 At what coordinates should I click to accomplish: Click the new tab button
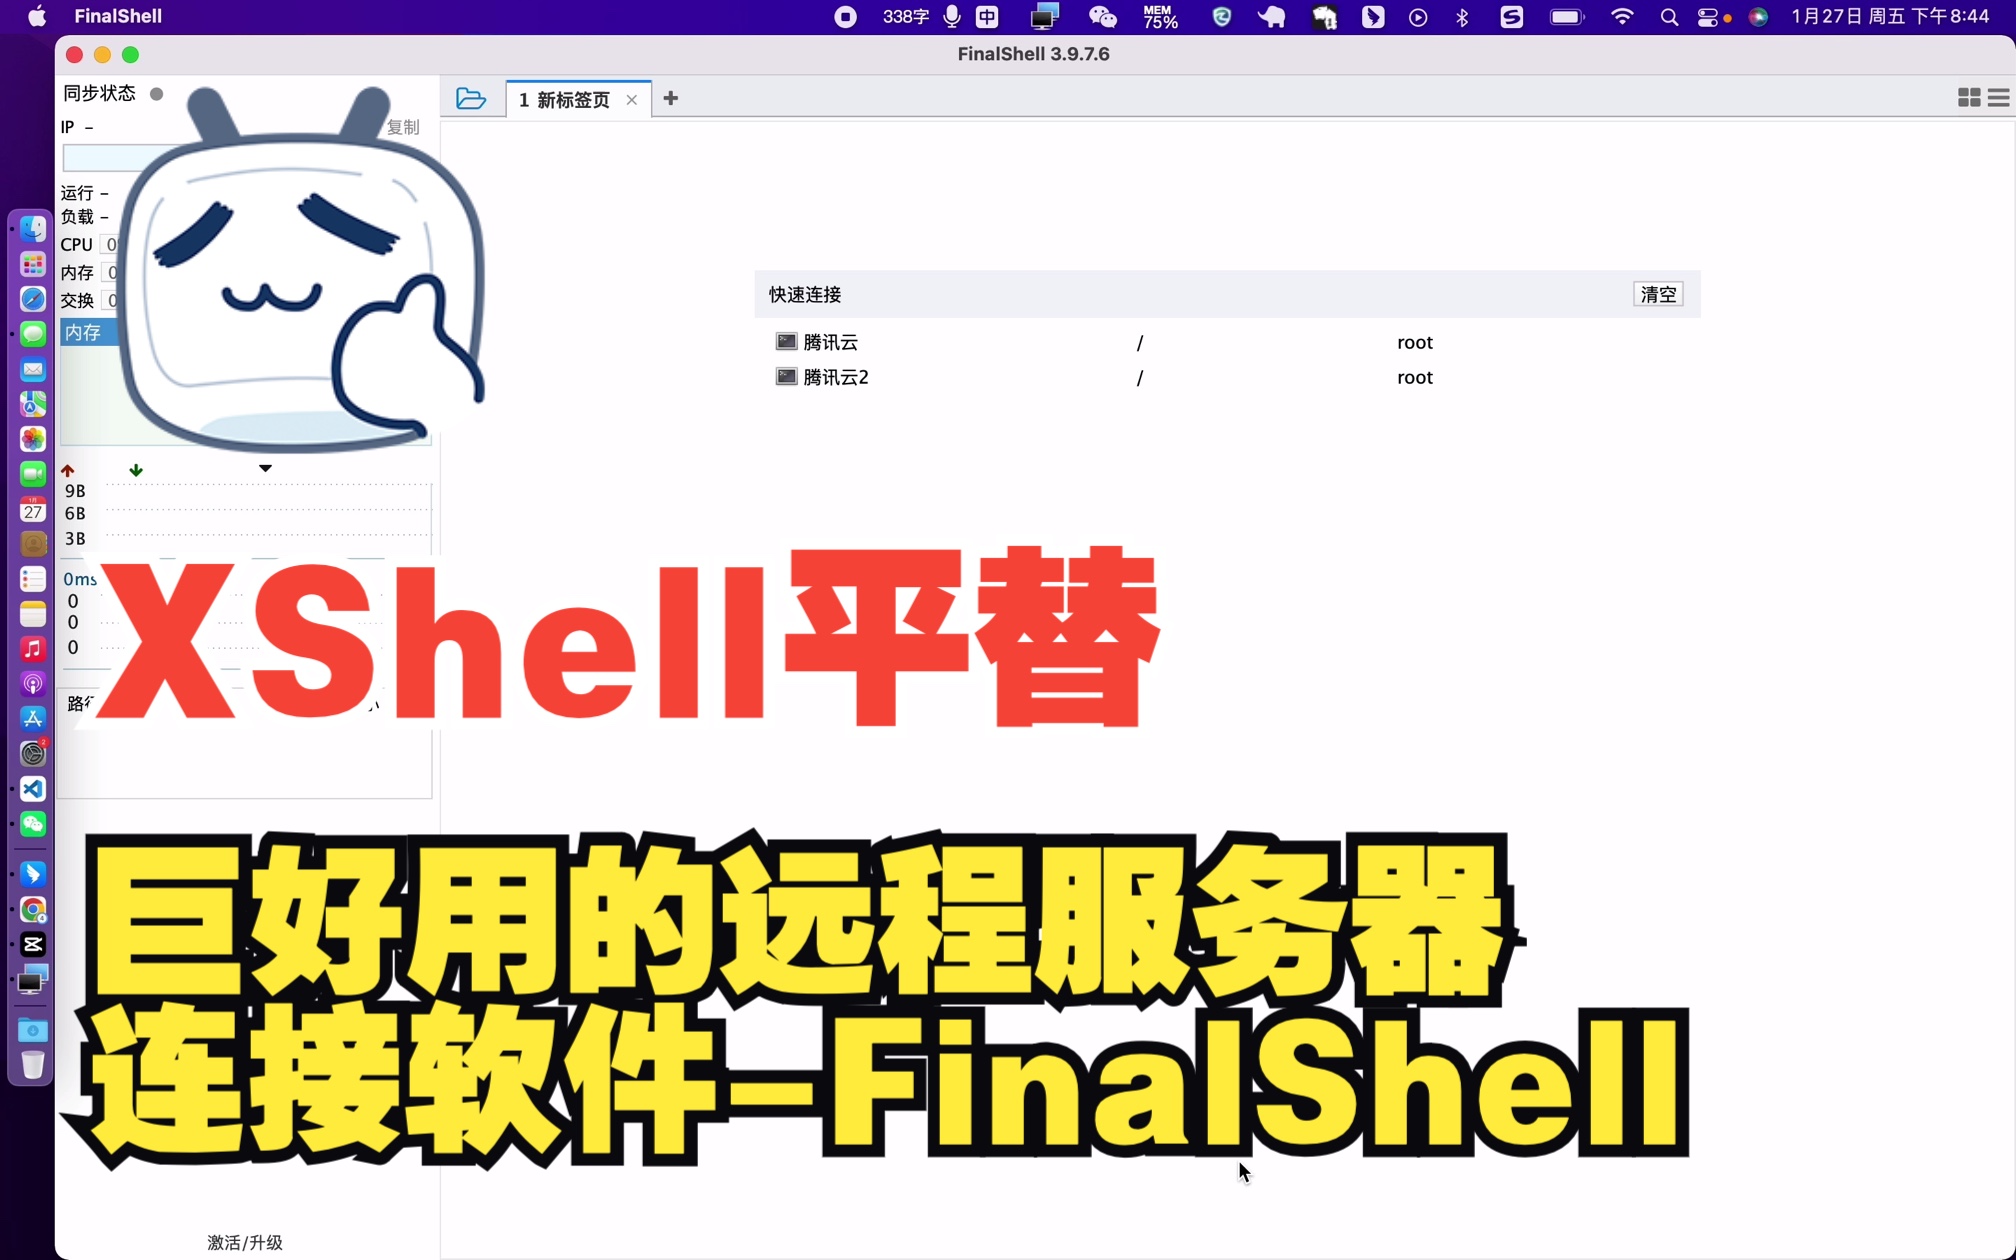(x=669, y=99)
